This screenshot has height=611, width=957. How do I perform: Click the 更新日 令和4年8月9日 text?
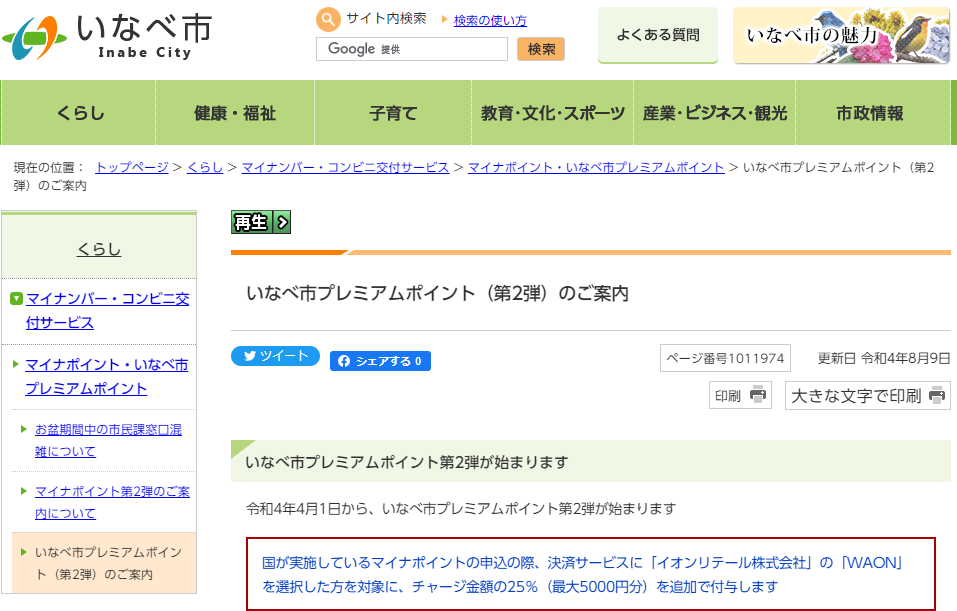(884, 358)
